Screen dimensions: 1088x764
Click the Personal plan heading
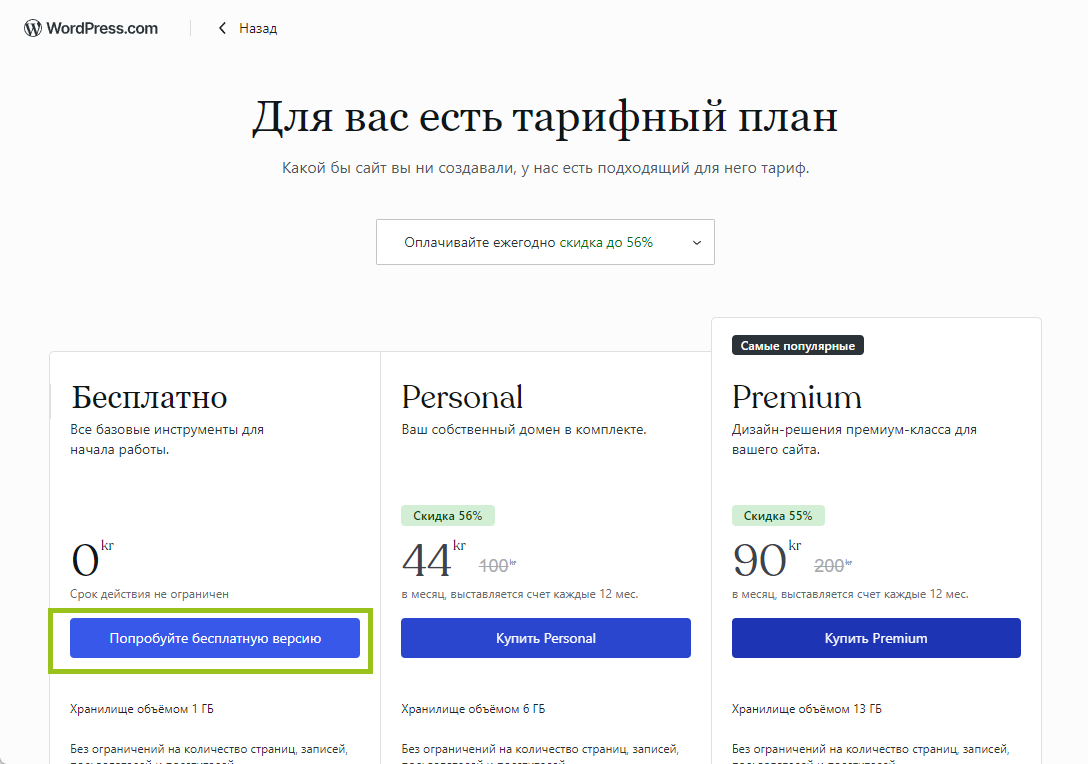(462, 398)
